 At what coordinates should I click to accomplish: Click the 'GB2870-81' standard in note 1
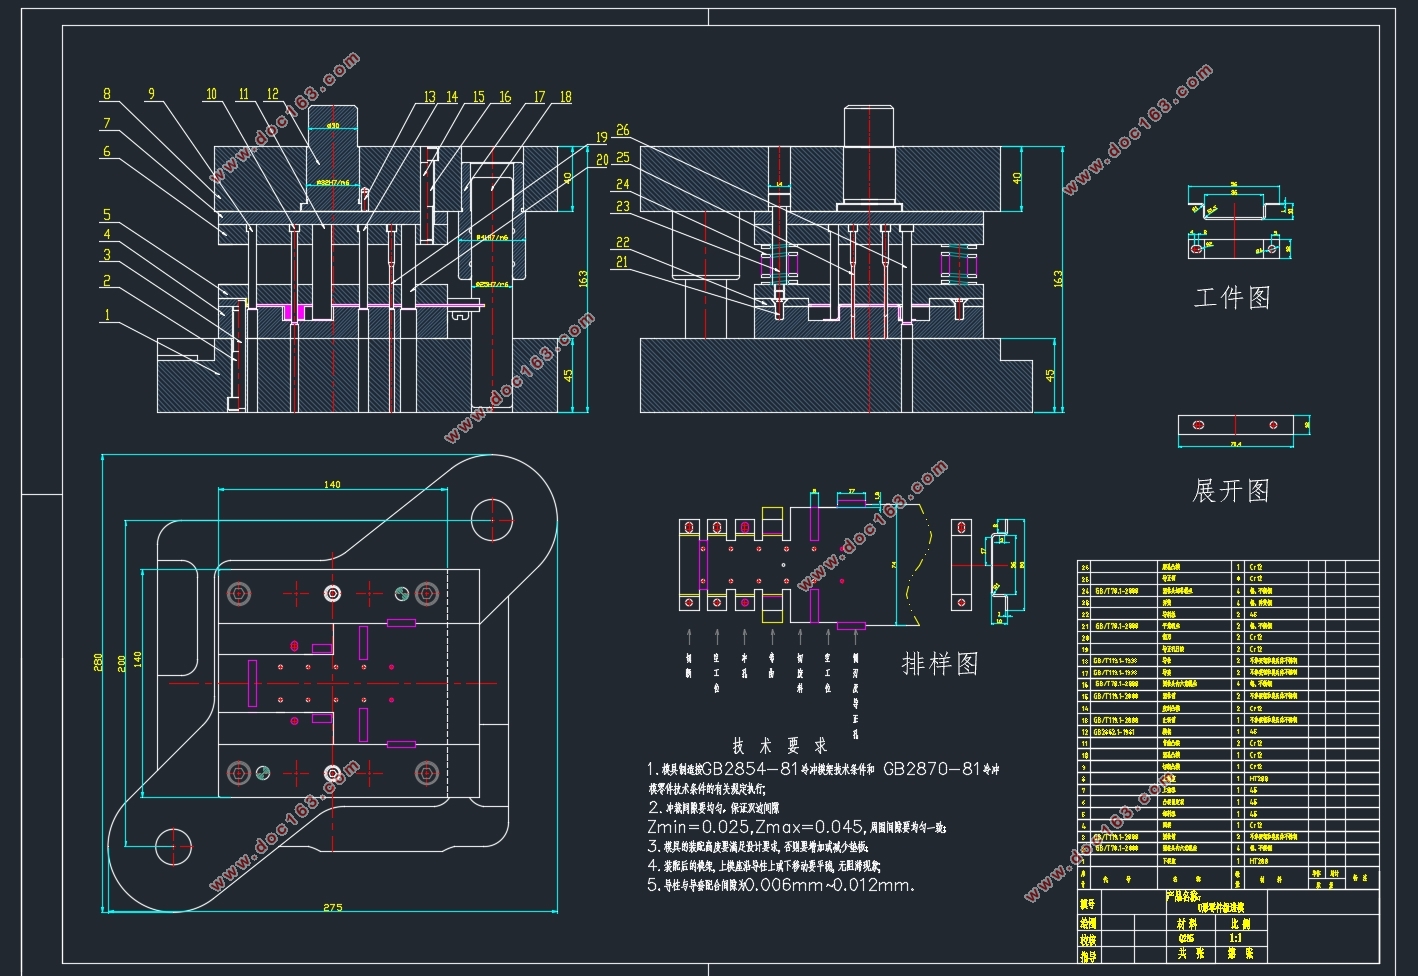click(x=933, y=770)
